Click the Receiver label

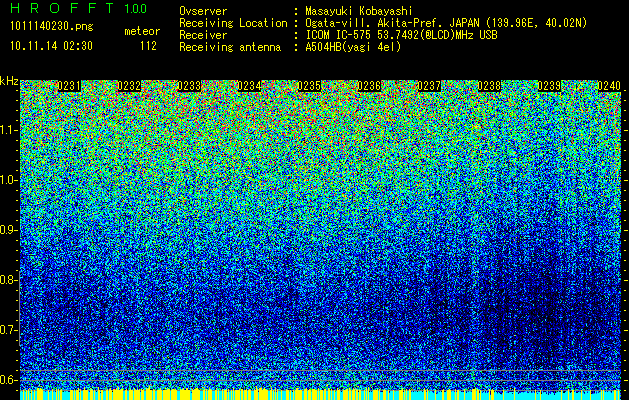(x=203, y=35)
